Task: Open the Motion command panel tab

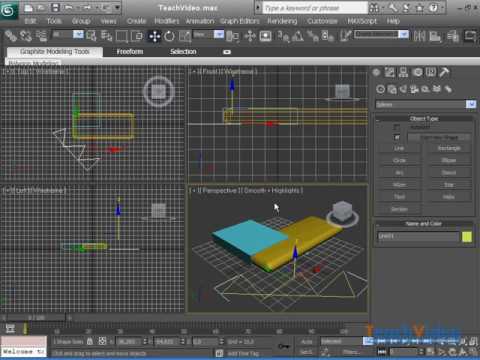Action: tap(417, 72)
